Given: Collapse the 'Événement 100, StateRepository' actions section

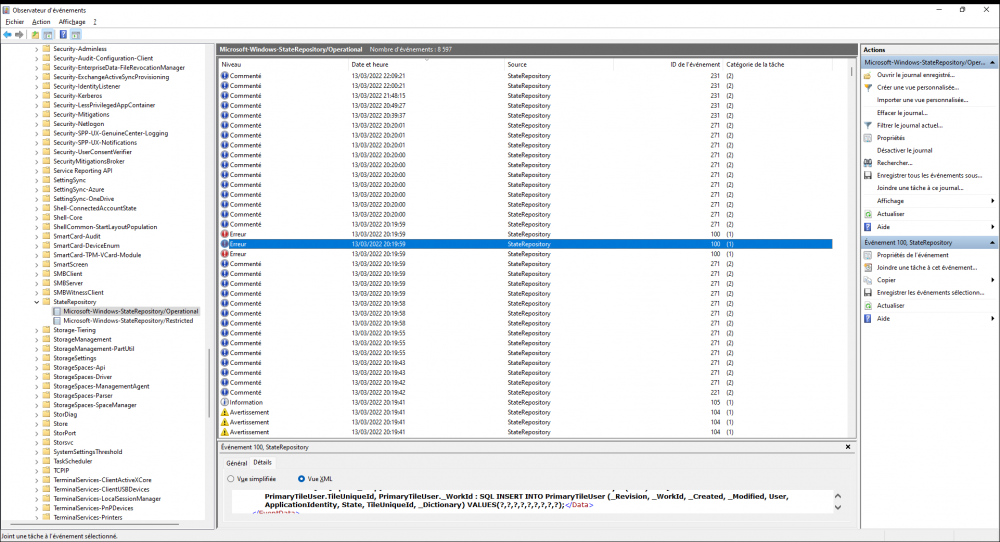Looking at the screenshot, I should coord(992,243).
